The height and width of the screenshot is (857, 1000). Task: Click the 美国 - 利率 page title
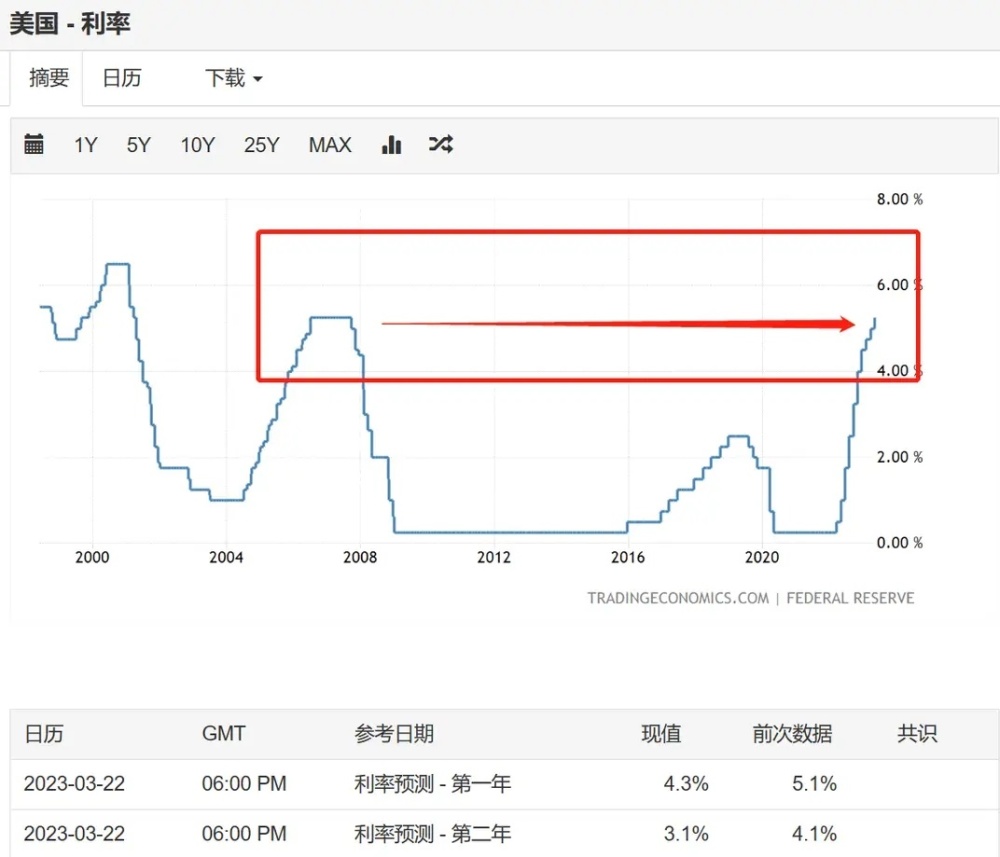coord(70,24)
